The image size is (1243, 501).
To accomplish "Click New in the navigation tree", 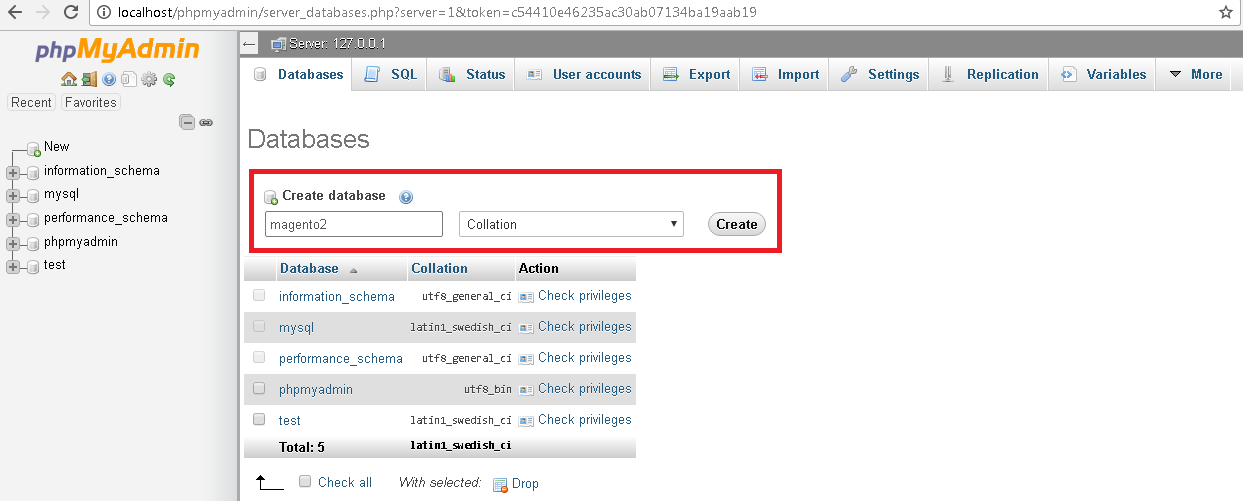I will (57, 146).
